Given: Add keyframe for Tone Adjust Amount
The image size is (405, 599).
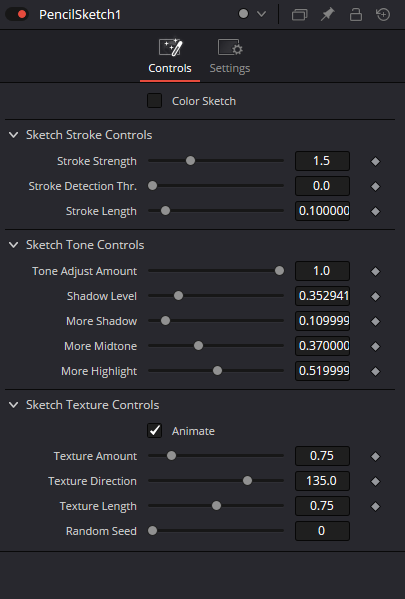Looking at the screenshot, I should [376, 271].
